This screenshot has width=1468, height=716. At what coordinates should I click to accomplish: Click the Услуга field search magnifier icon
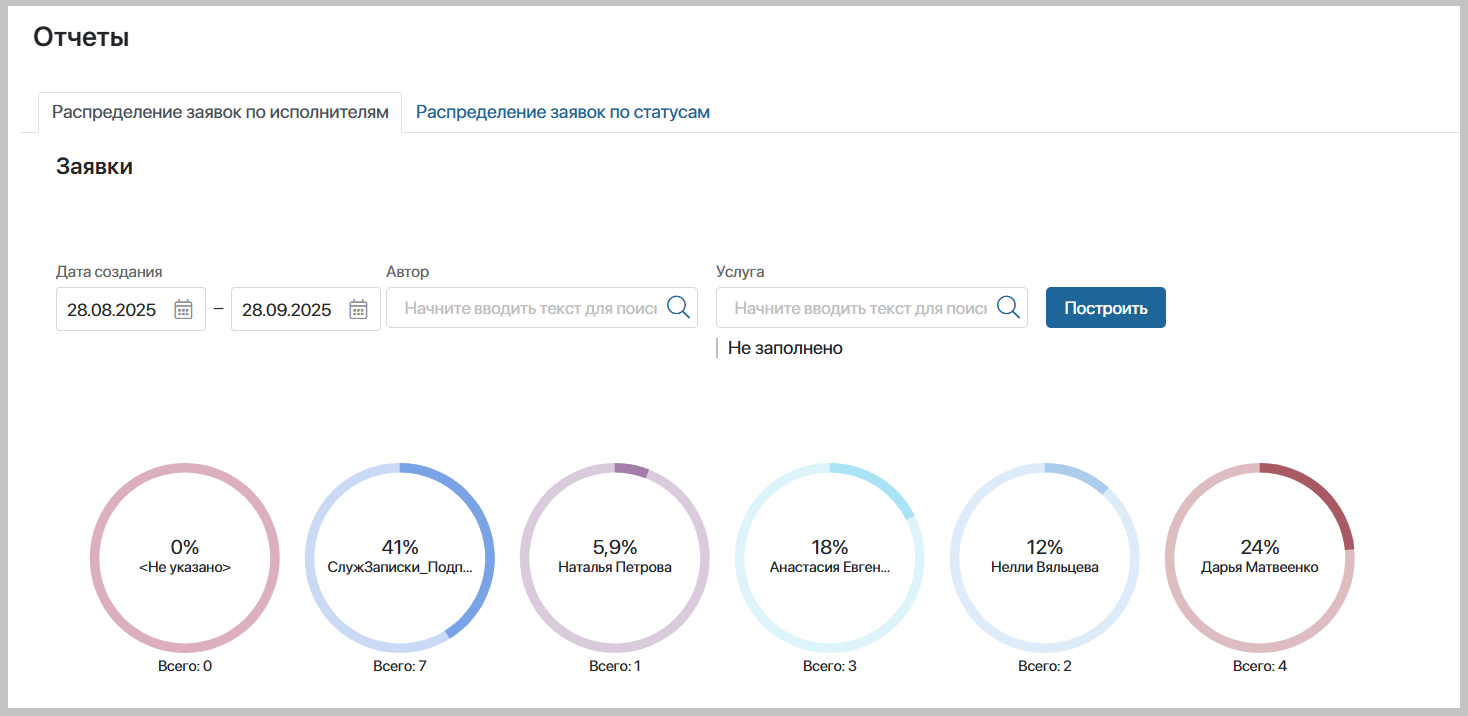coord(1008,308)
